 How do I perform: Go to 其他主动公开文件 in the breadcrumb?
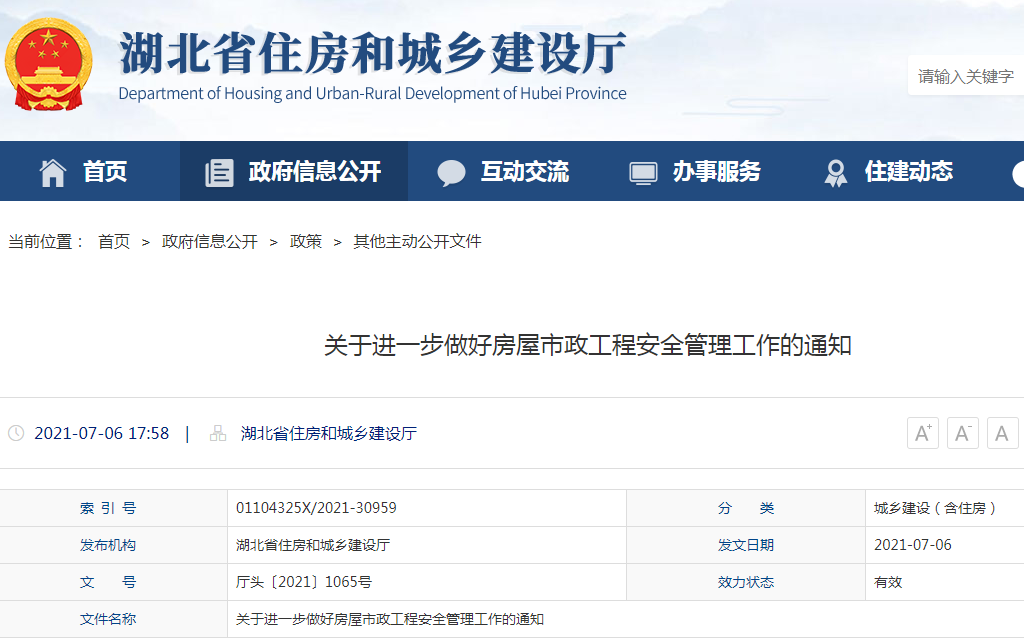click(x=417, y=242)
